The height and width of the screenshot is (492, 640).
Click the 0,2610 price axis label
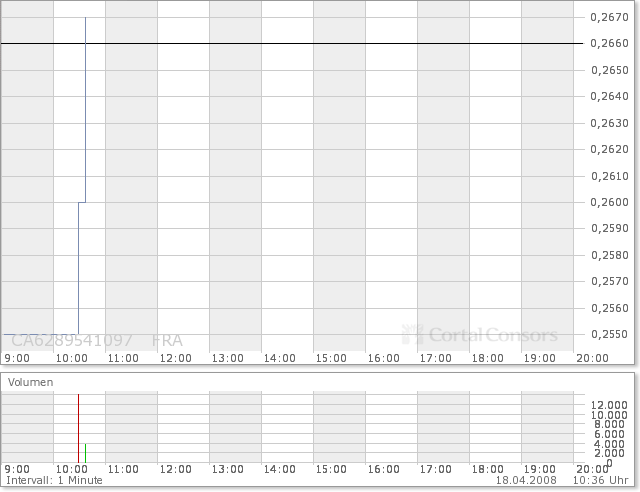click(606, 176)
